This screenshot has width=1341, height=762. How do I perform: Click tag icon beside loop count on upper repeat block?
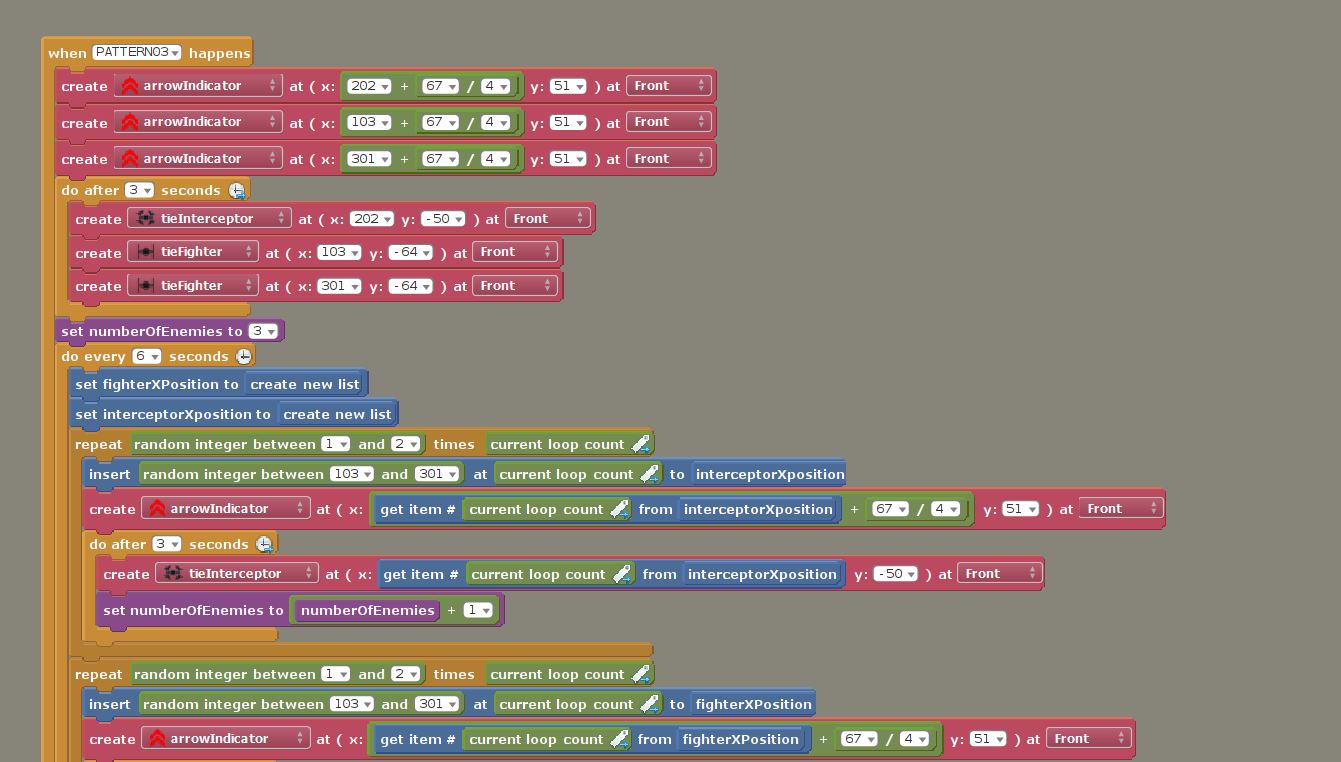641,444
